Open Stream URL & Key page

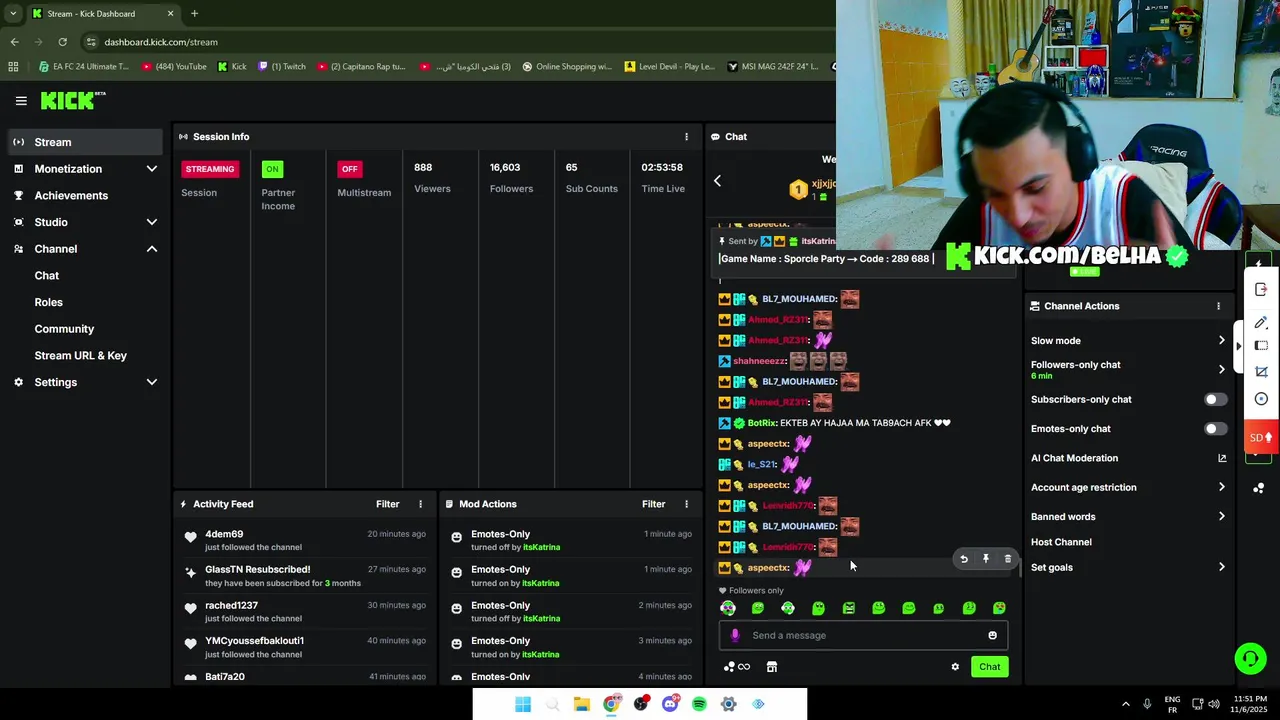(81, 356)
